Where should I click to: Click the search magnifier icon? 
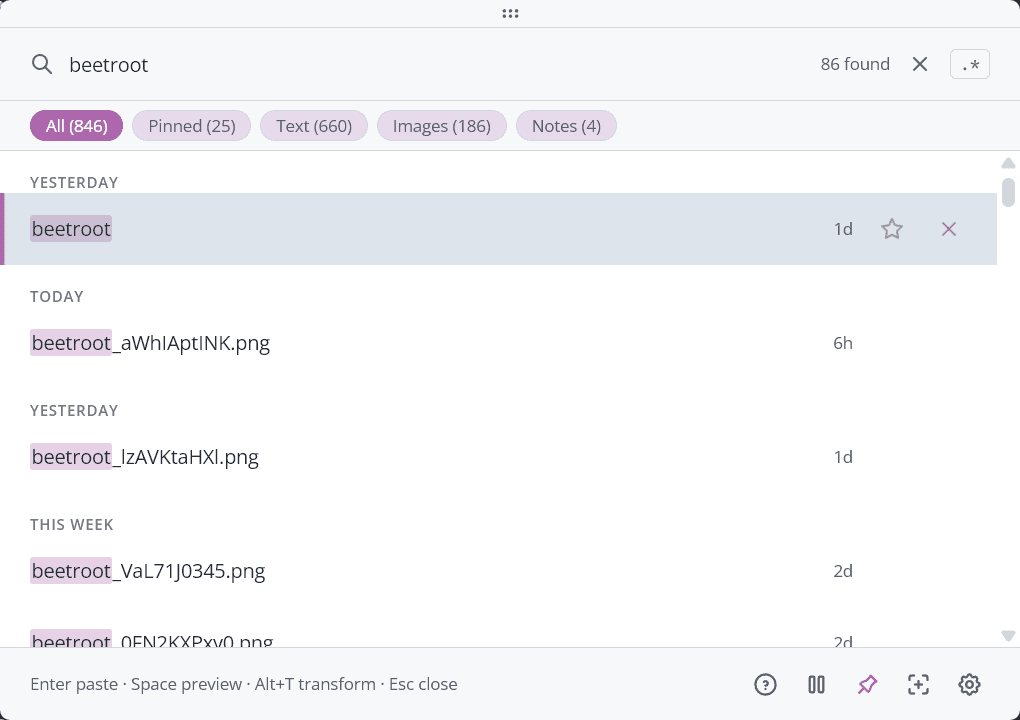pyautogui.click(x=42, y=64)
